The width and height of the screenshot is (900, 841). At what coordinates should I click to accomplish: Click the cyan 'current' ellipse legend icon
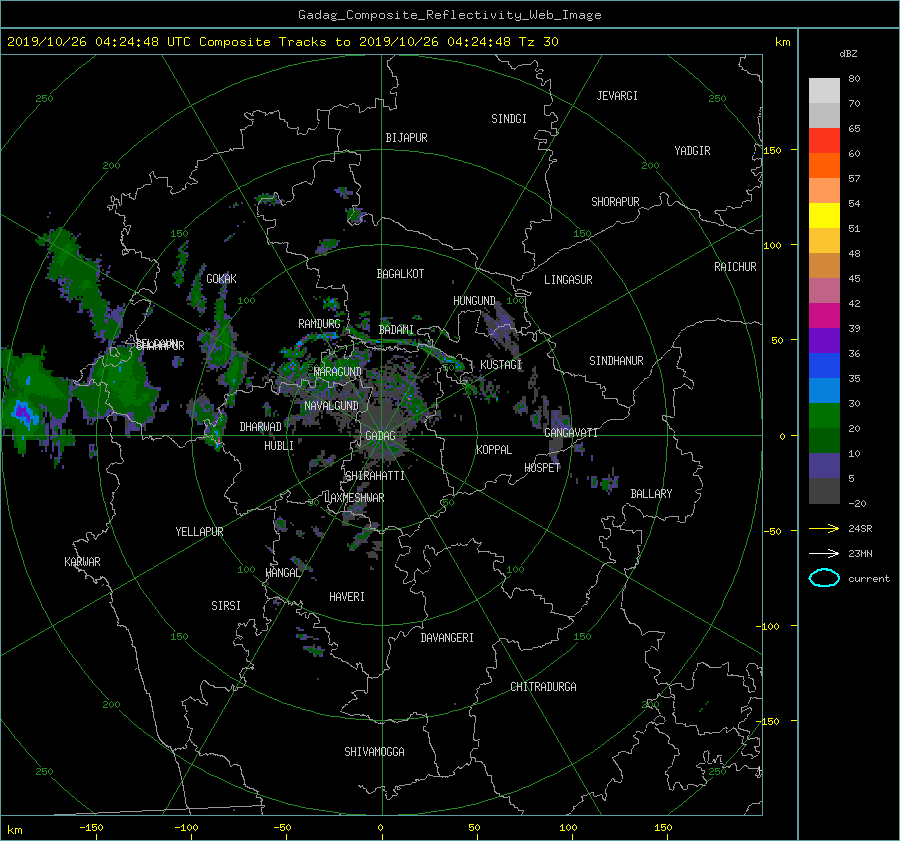click(x=824, y=578)
